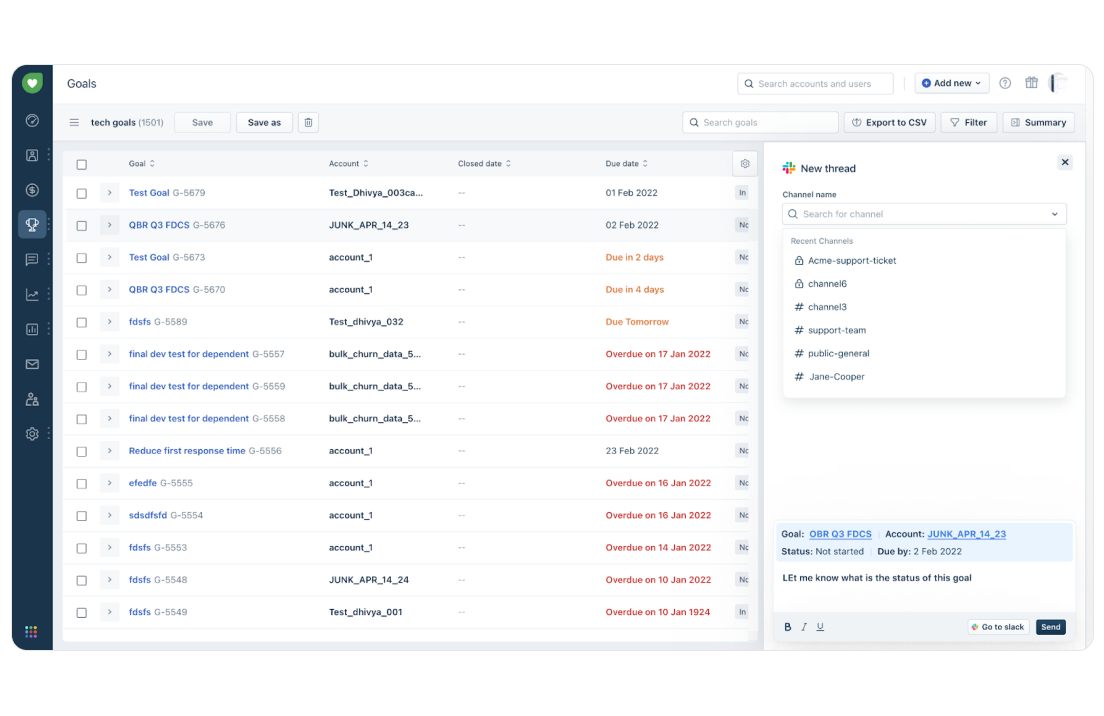This screenshot has width=1104, height=716.
Task: Tick the checkbox beside fdsfs G-5589
Action: coord(81,321)
